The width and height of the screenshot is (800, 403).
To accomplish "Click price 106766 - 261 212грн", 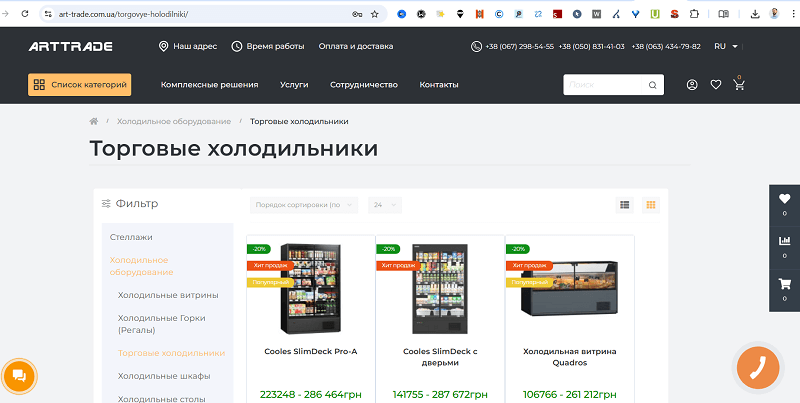I will pos(570,395).
